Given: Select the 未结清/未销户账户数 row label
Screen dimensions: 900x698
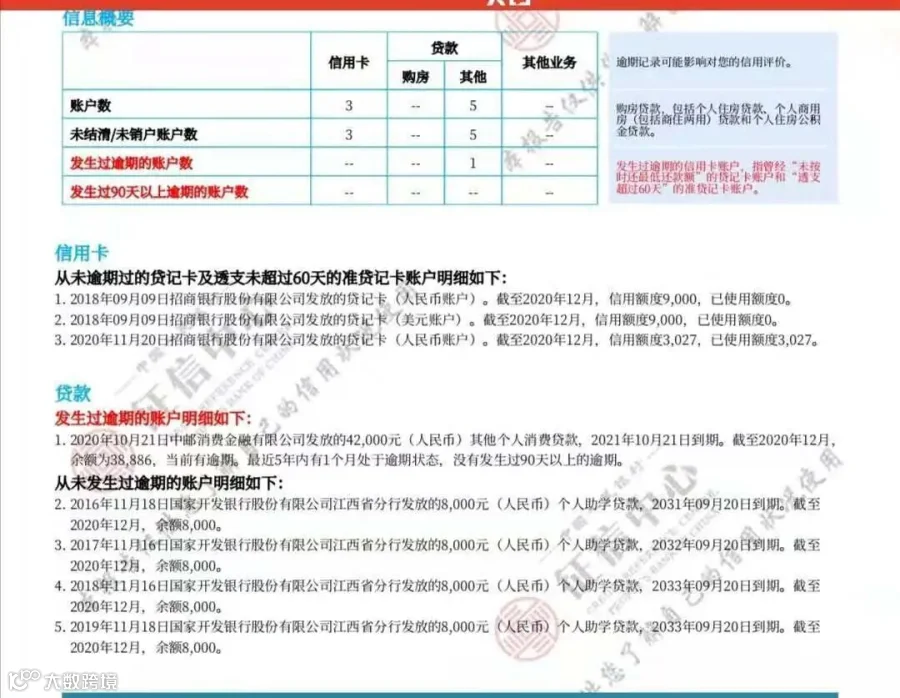Looking at the screenshot, I should pyautogui.click(x=134, y=134).
